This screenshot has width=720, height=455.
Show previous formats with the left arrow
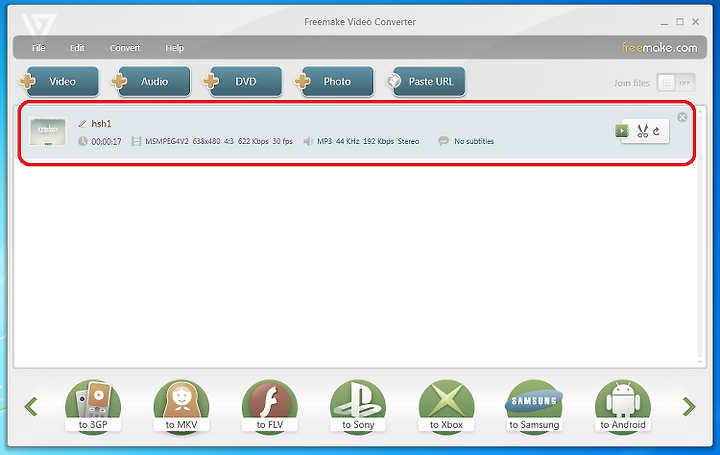[x=31, y=407]
